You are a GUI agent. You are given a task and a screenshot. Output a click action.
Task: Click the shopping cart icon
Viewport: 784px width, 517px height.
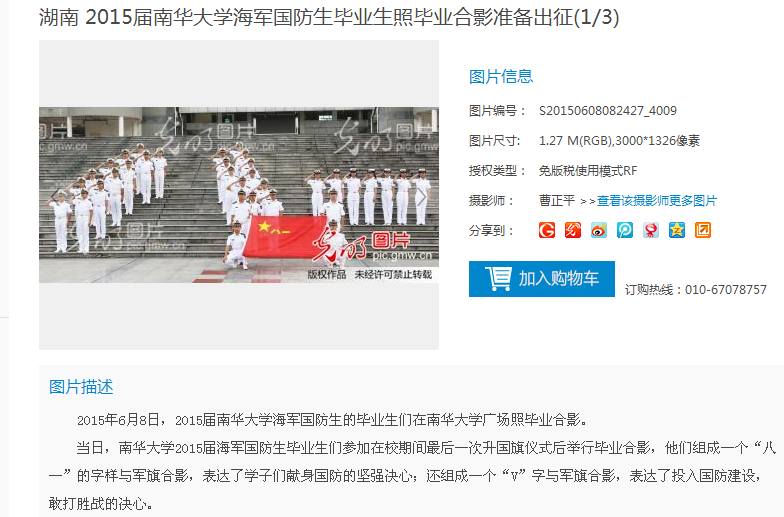tap(498, 278)
